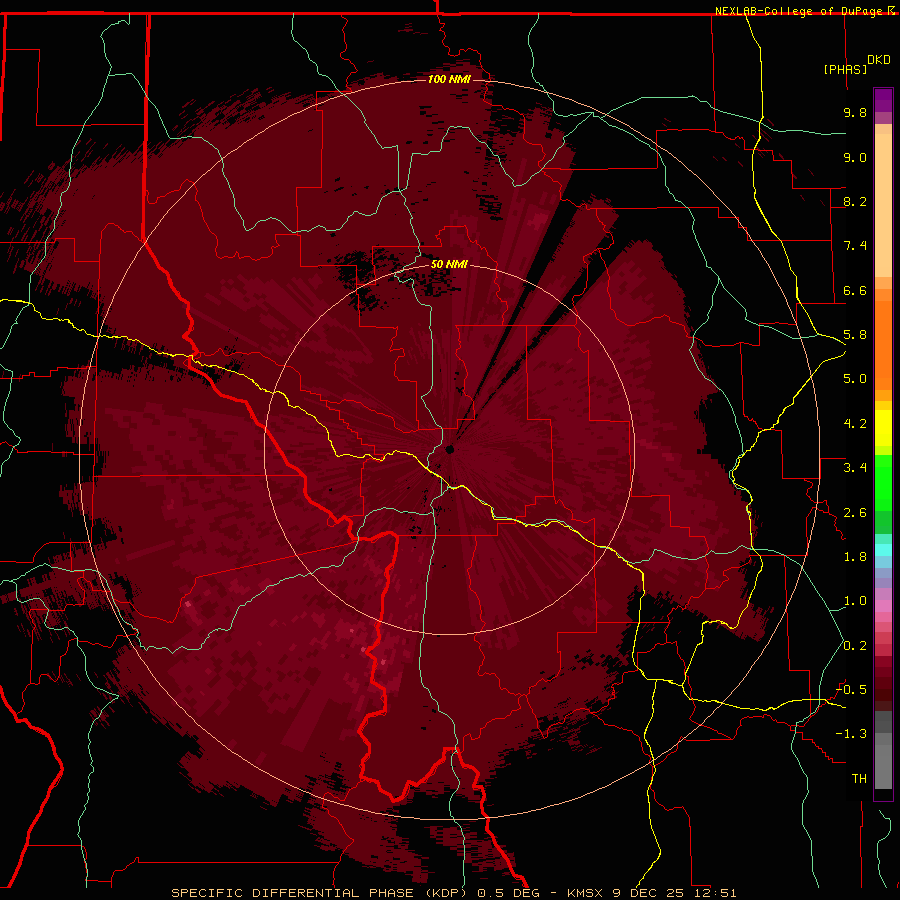The image size is (900, 900).
Task: Click the 7.4 value on color scale
Action: (855, 246)
